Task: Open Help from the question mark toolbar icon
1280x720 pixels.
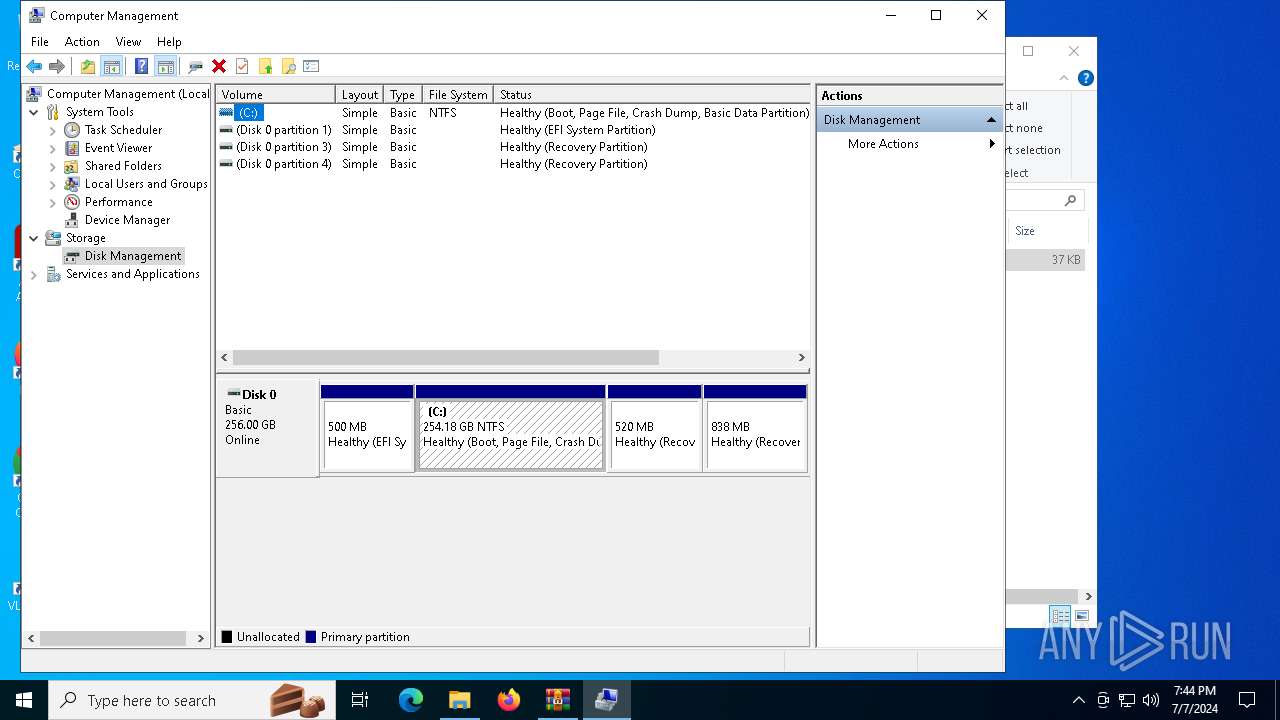Action: (x=141, y=66)
